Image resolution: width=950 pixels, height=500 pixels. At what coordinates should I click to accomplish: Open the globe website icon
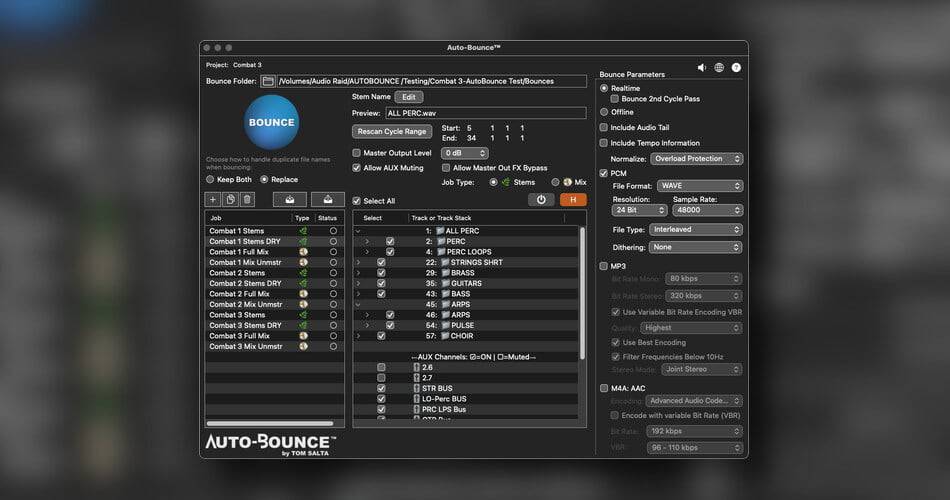(x=719, y=68)
